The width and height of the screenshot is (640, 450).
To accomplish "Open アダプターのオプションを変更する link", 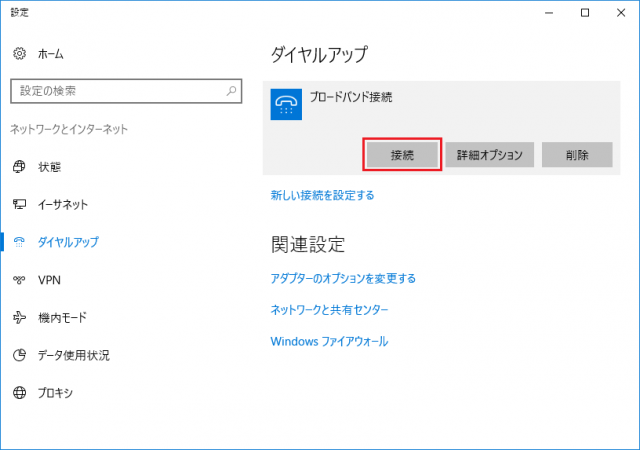I will [343, 278].
